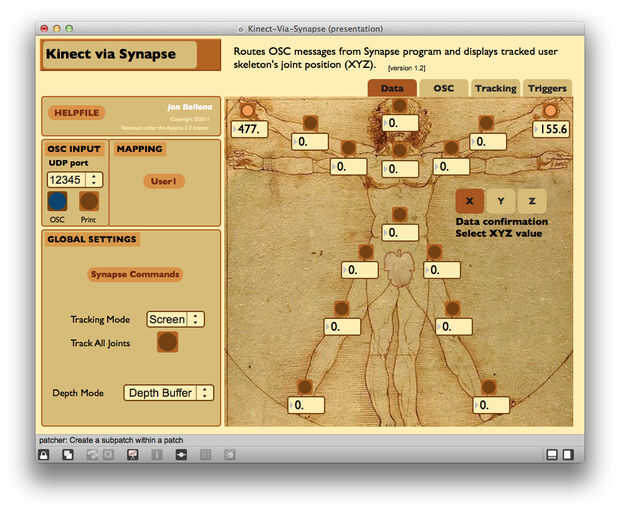Click the greyed icon right of the grid icon
620x512 pixels.
tap(230, 455)
